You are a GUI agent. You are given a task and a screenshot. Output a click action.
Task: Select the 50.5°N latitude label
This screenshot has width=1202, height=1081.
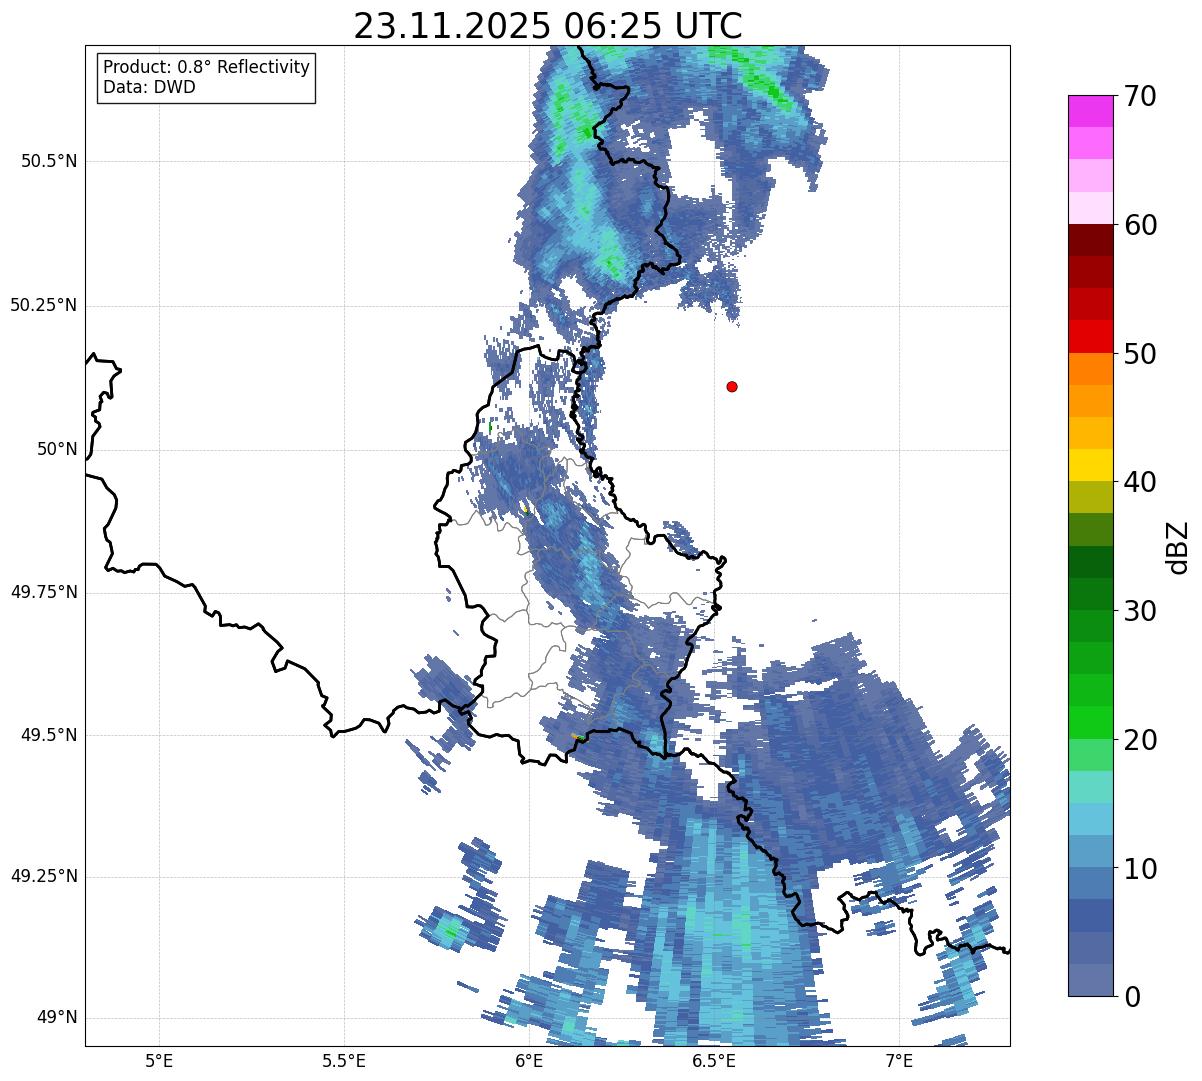(49, 161)
